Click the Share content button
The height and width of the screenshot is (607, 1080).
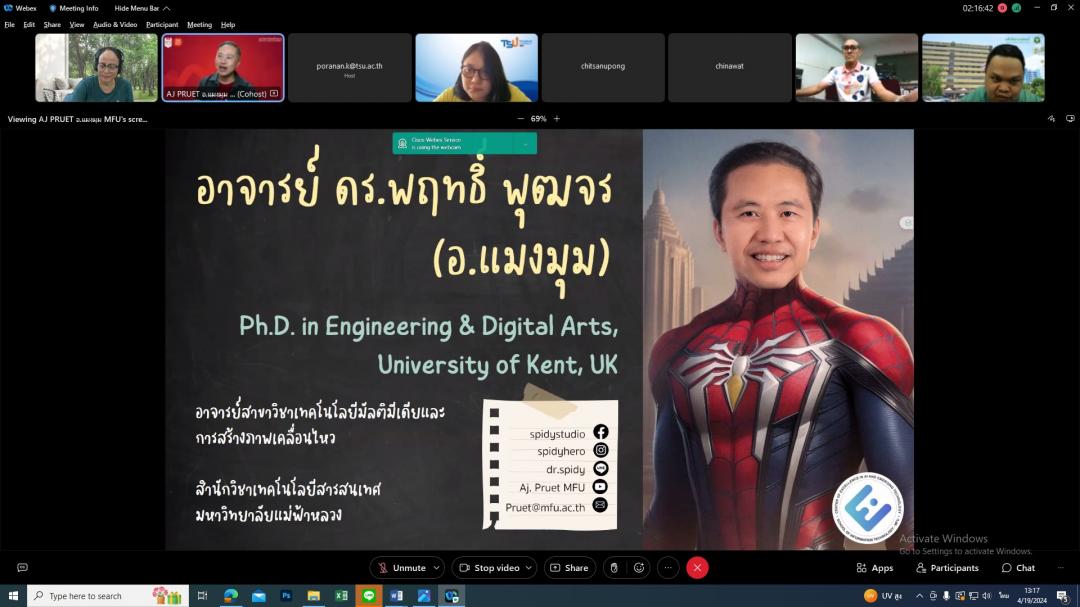pyautogui.click(x=569, y=568)
